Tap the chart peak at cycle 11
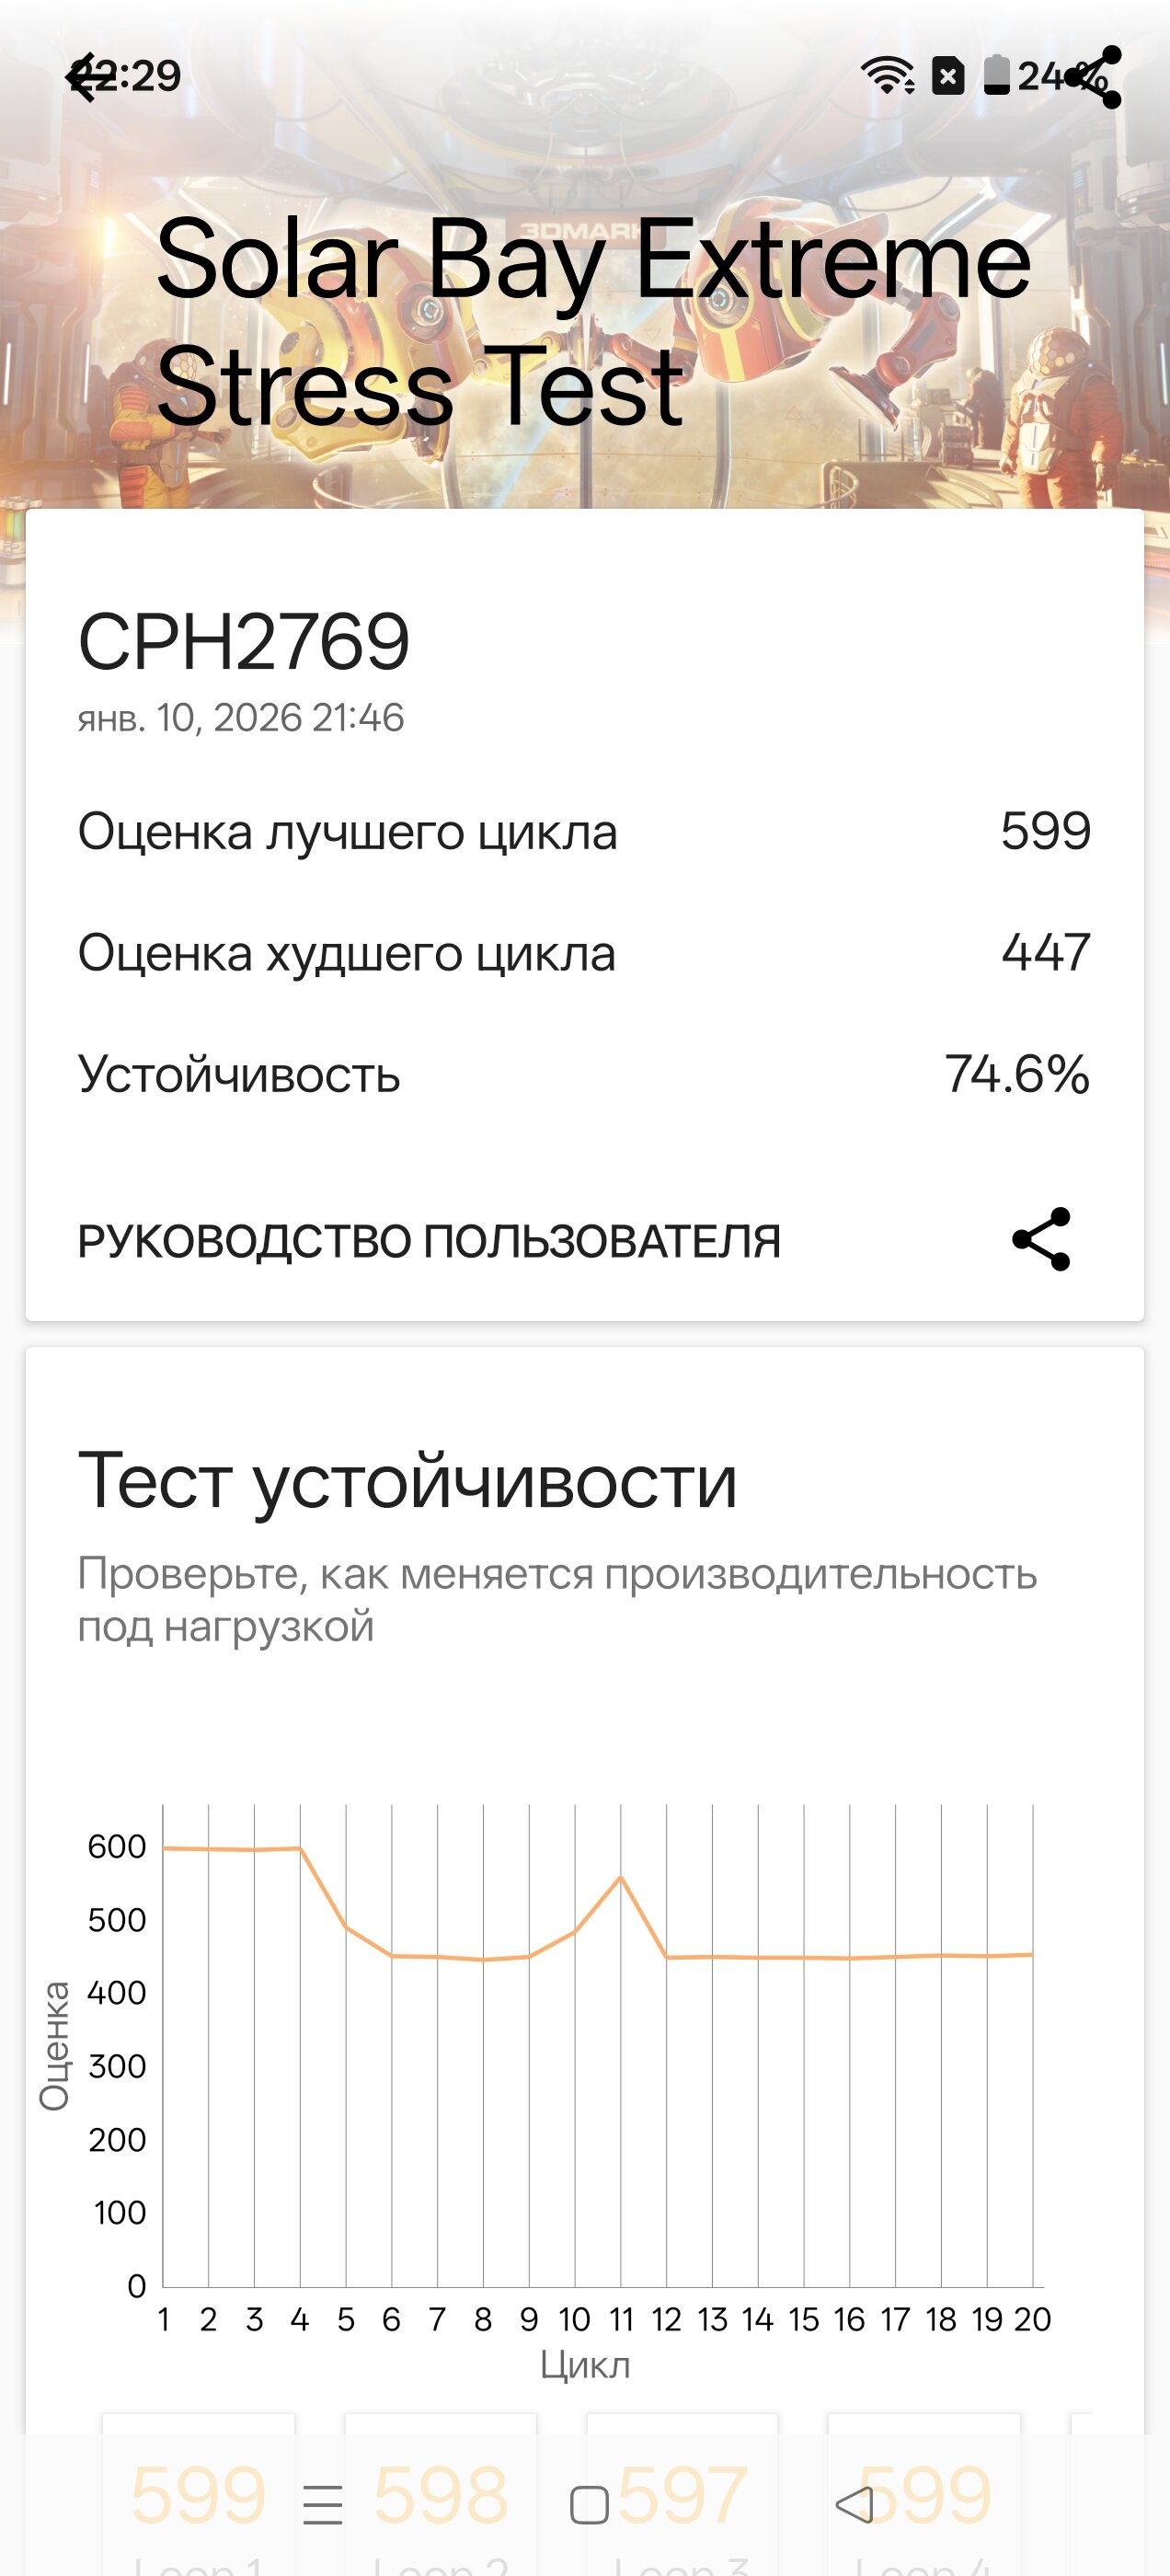The height and width of the screenshot is (2576, 1170). (x=621, y=1877)
